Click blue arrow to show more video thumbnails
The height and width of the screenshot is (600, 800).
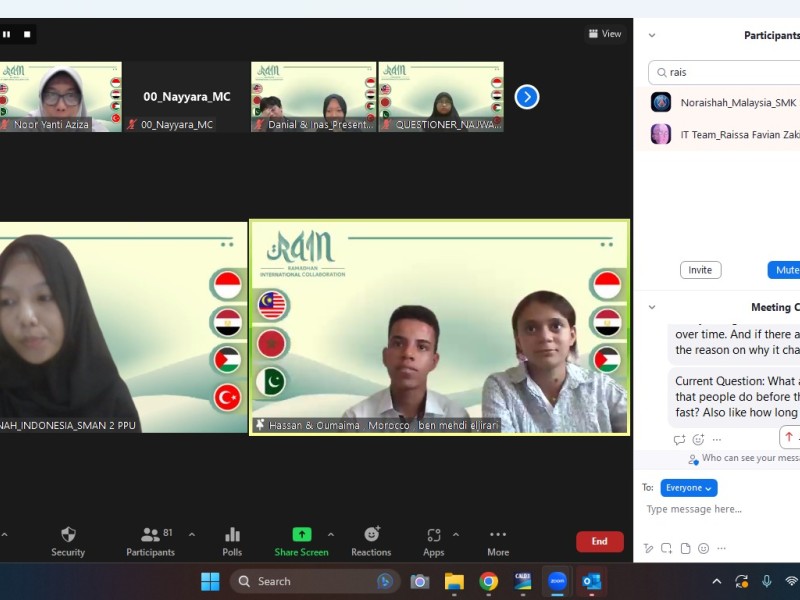[527, 97]
